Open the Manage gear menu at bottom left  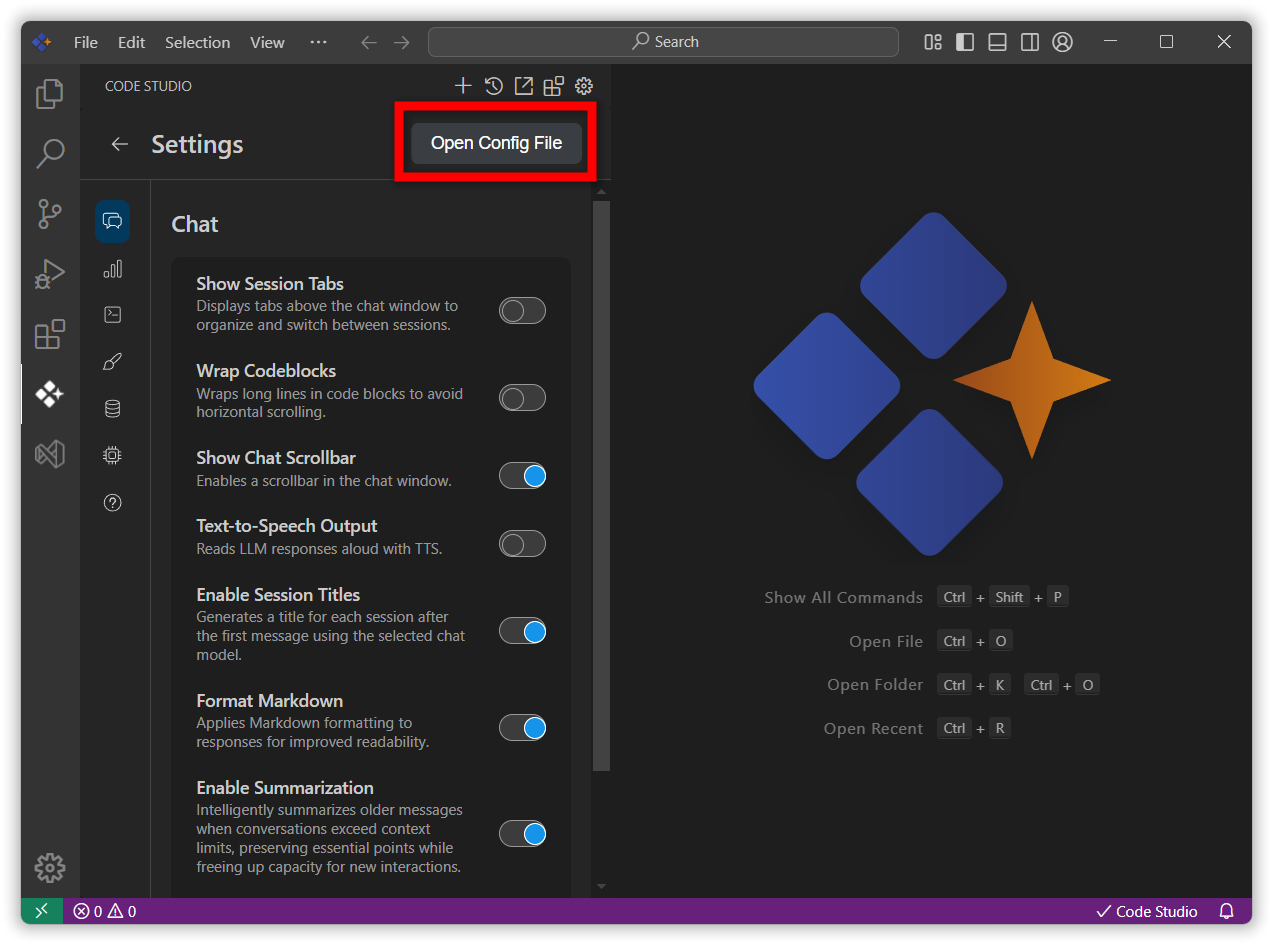50,867
